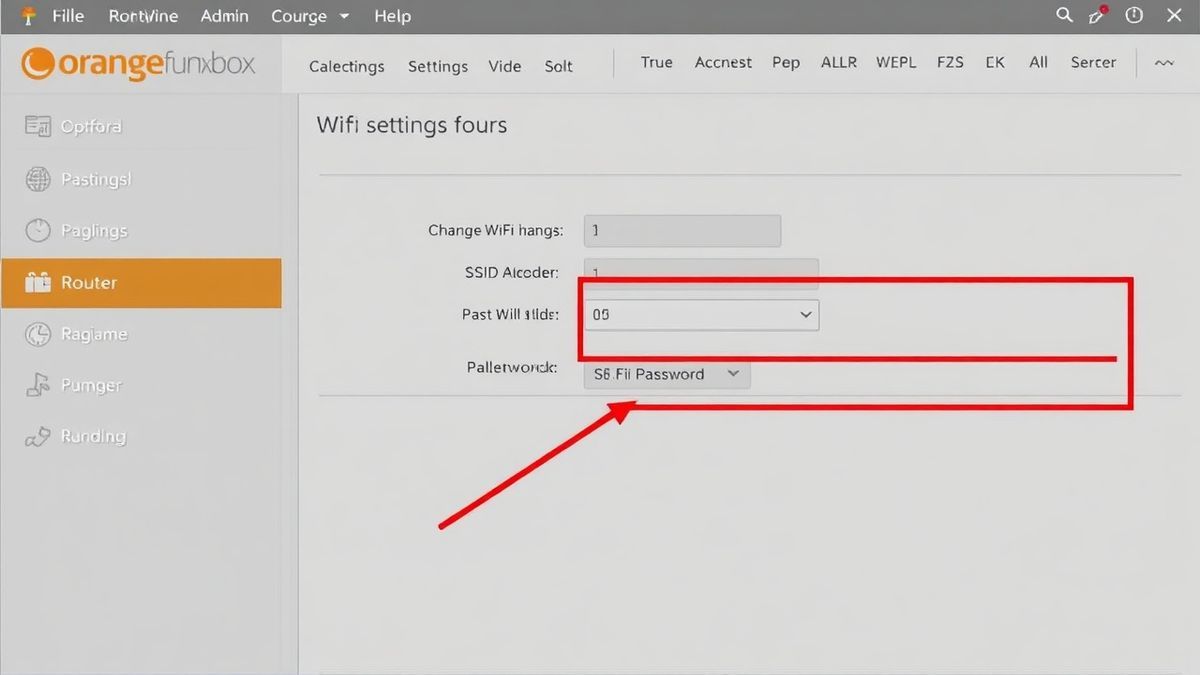Select the True filter
Image resolution: width=1200 pixels, height=675 pixels.
(x=657, y=62)
